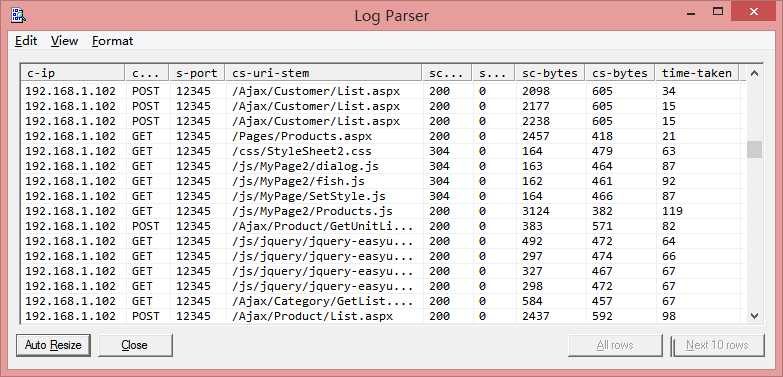
Task: Click the Auto Resize button
Action: click(53, 345)
